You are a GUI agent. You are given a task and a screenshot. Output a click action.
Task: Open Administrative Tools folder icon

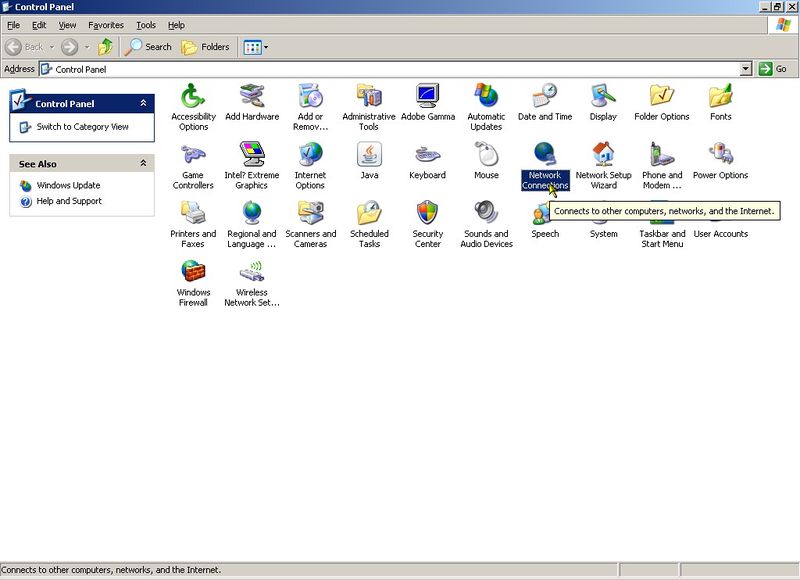coord(369,96)
